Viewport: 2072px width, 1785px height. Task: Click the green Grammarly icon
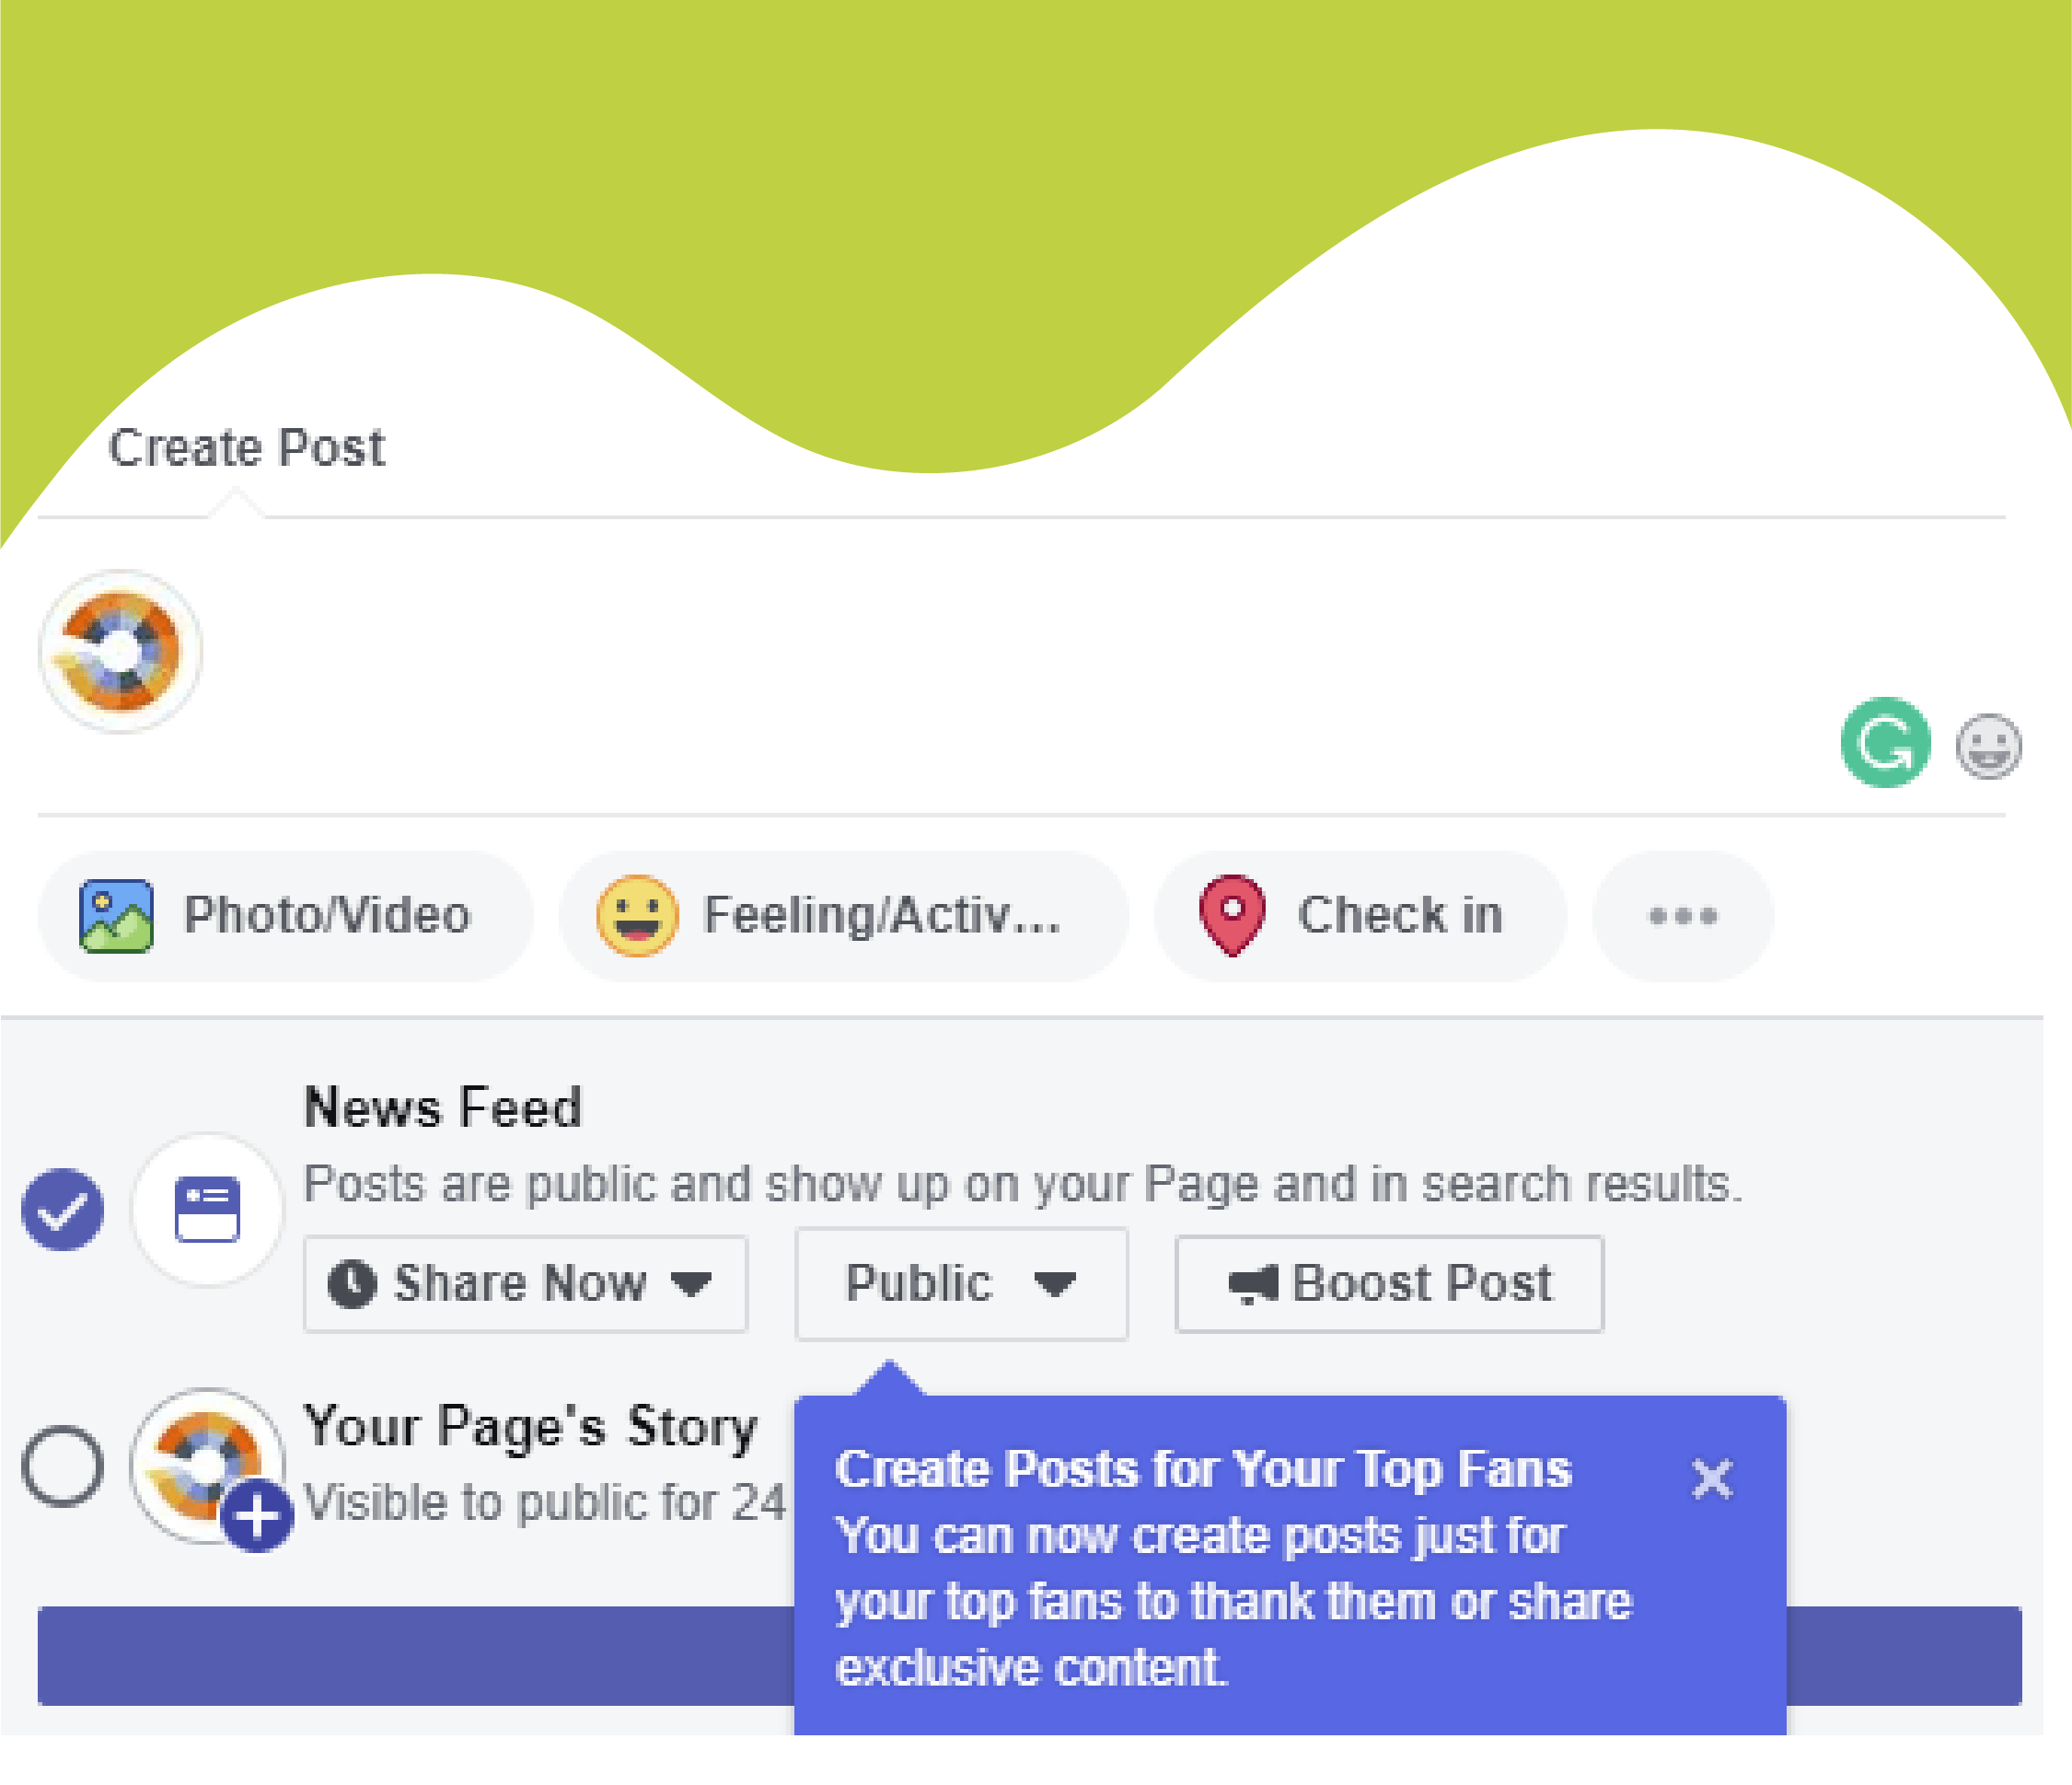pos(1885,742)
